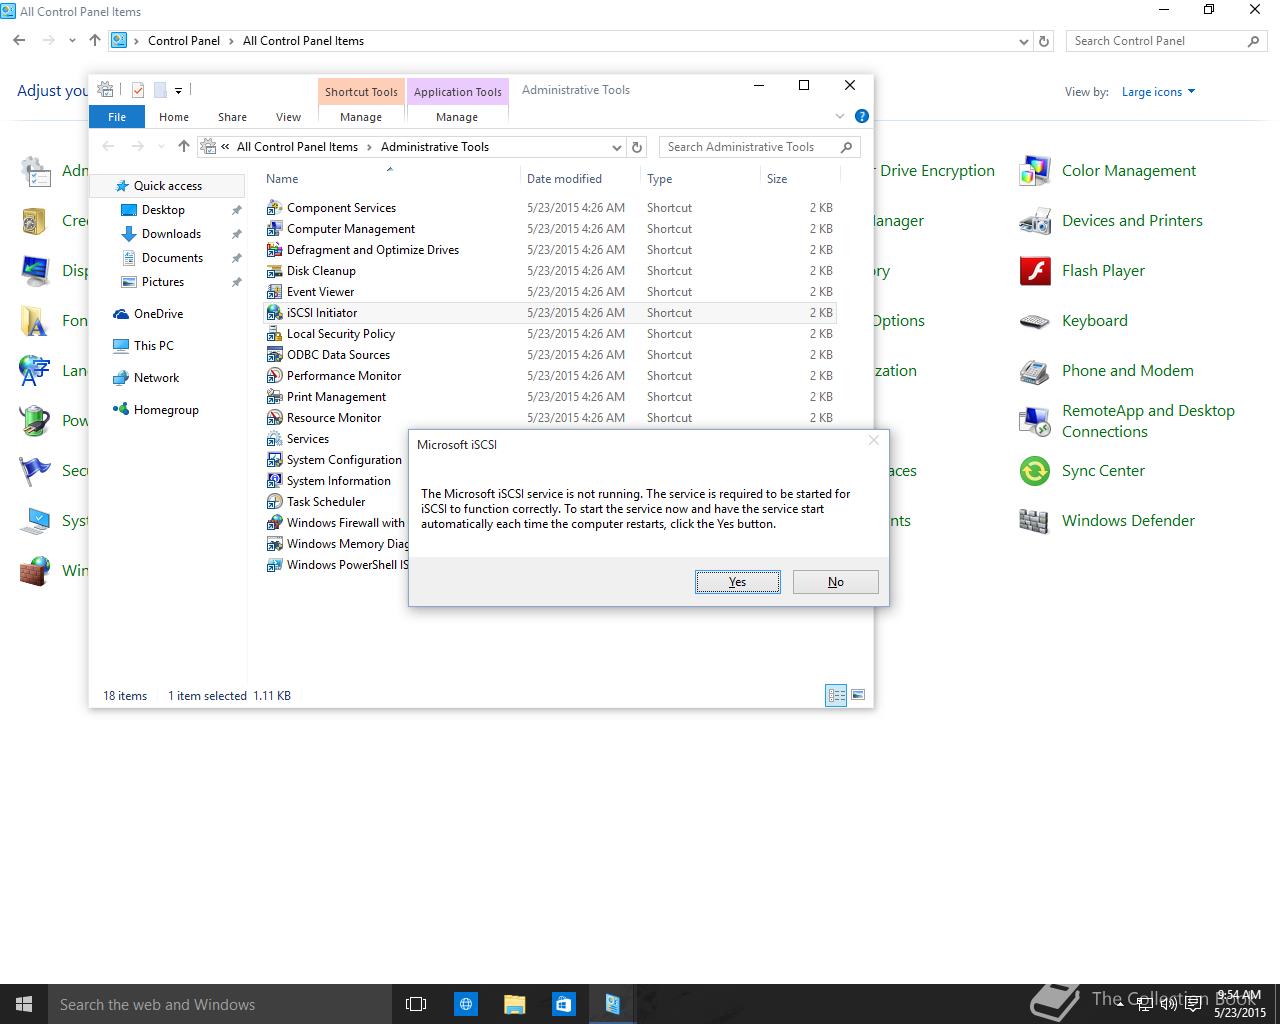The height and width of the screenshot is (1024, 1280).
Task: Click in the Search Control Panel box
Action: click(x=1166, y=41)
